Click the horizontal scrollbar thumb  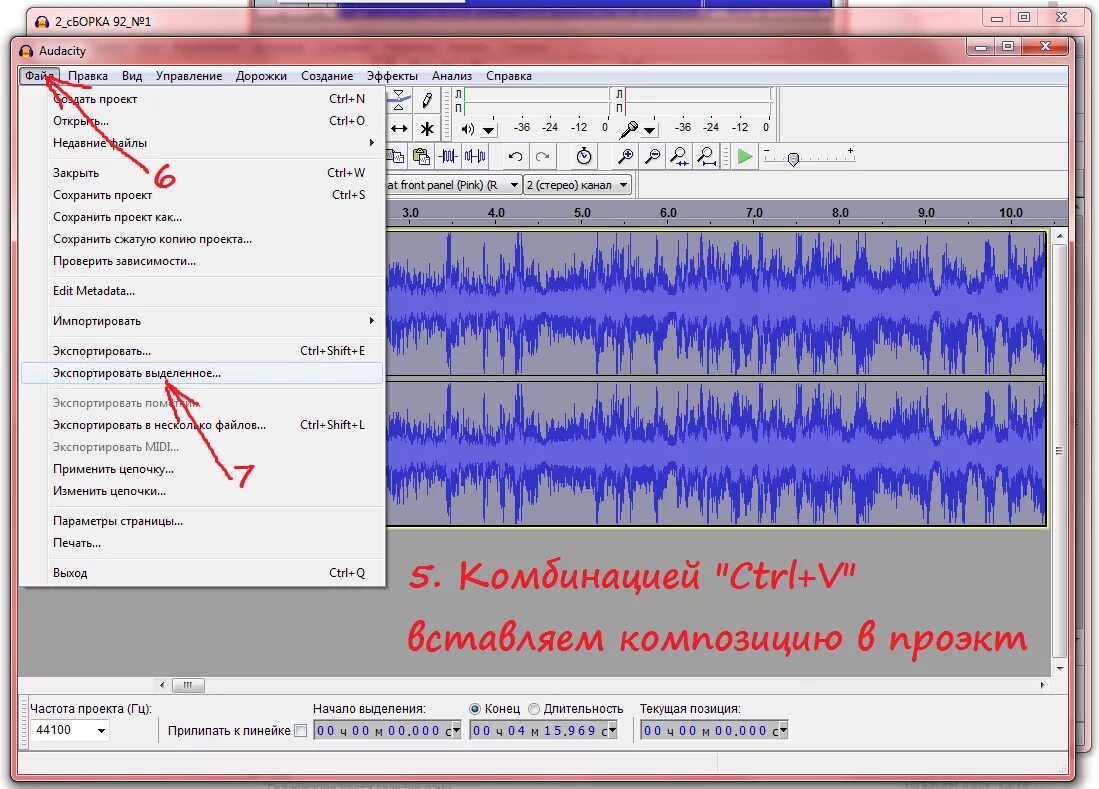pos(187,685)
